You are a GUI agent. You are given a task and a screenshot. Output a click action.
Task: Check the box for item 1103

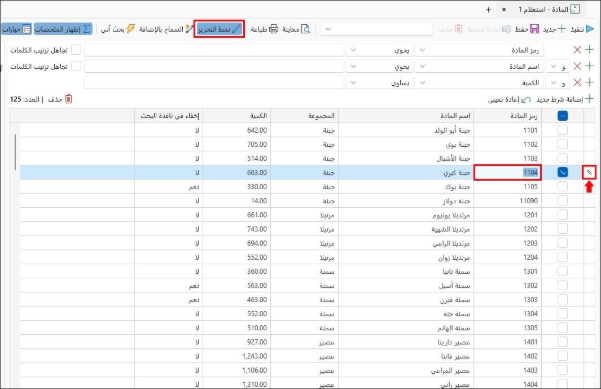point(563,158)
